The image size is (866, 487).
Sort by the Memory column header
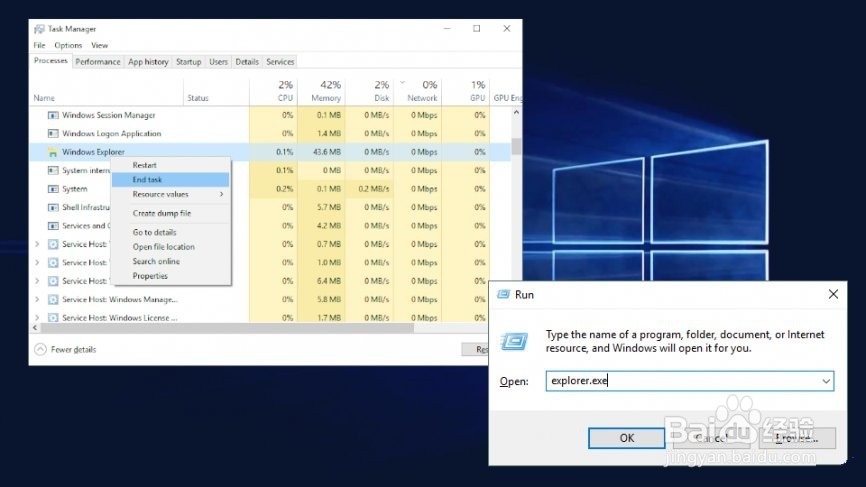(x=321, y=91)
